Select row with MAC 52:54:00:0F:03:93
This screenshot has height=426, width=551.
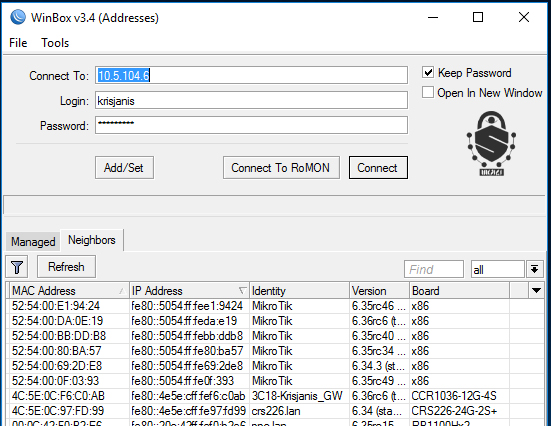point(275,381)
